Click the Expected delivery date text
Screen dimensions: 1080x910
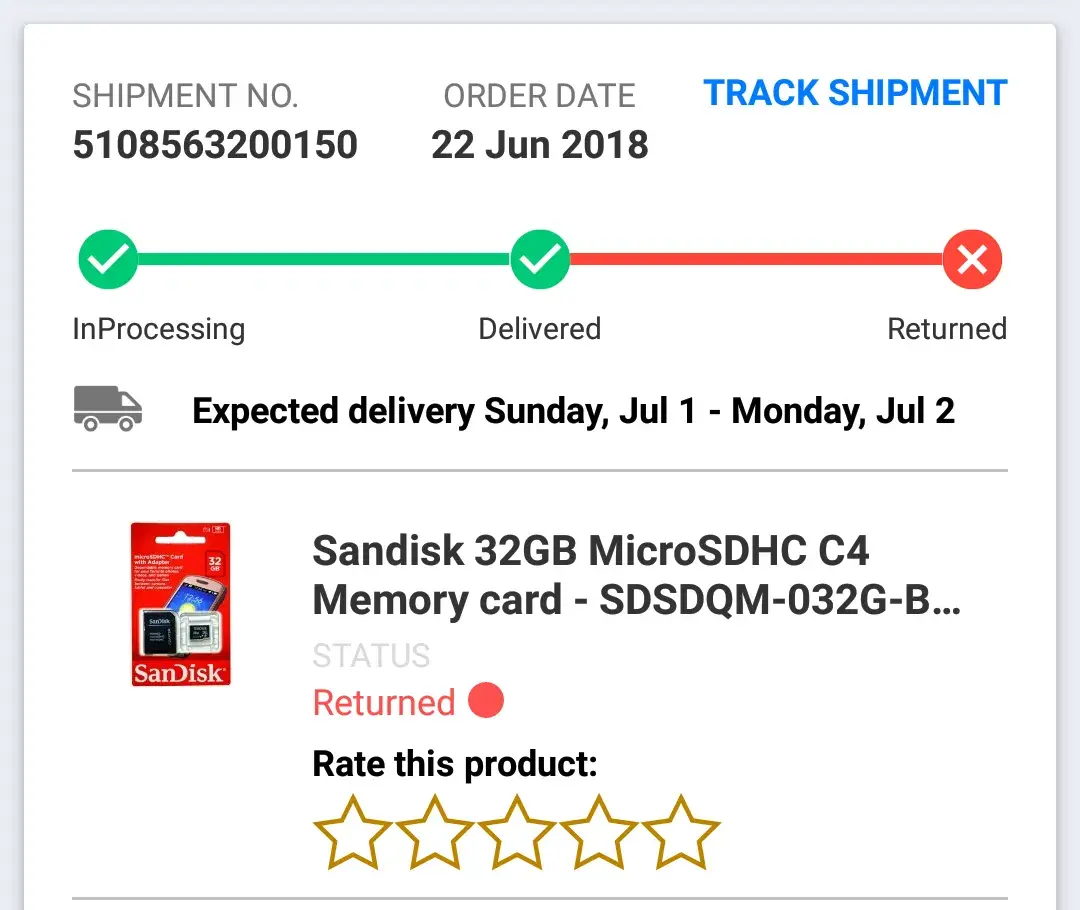click(x=573, y=411)
